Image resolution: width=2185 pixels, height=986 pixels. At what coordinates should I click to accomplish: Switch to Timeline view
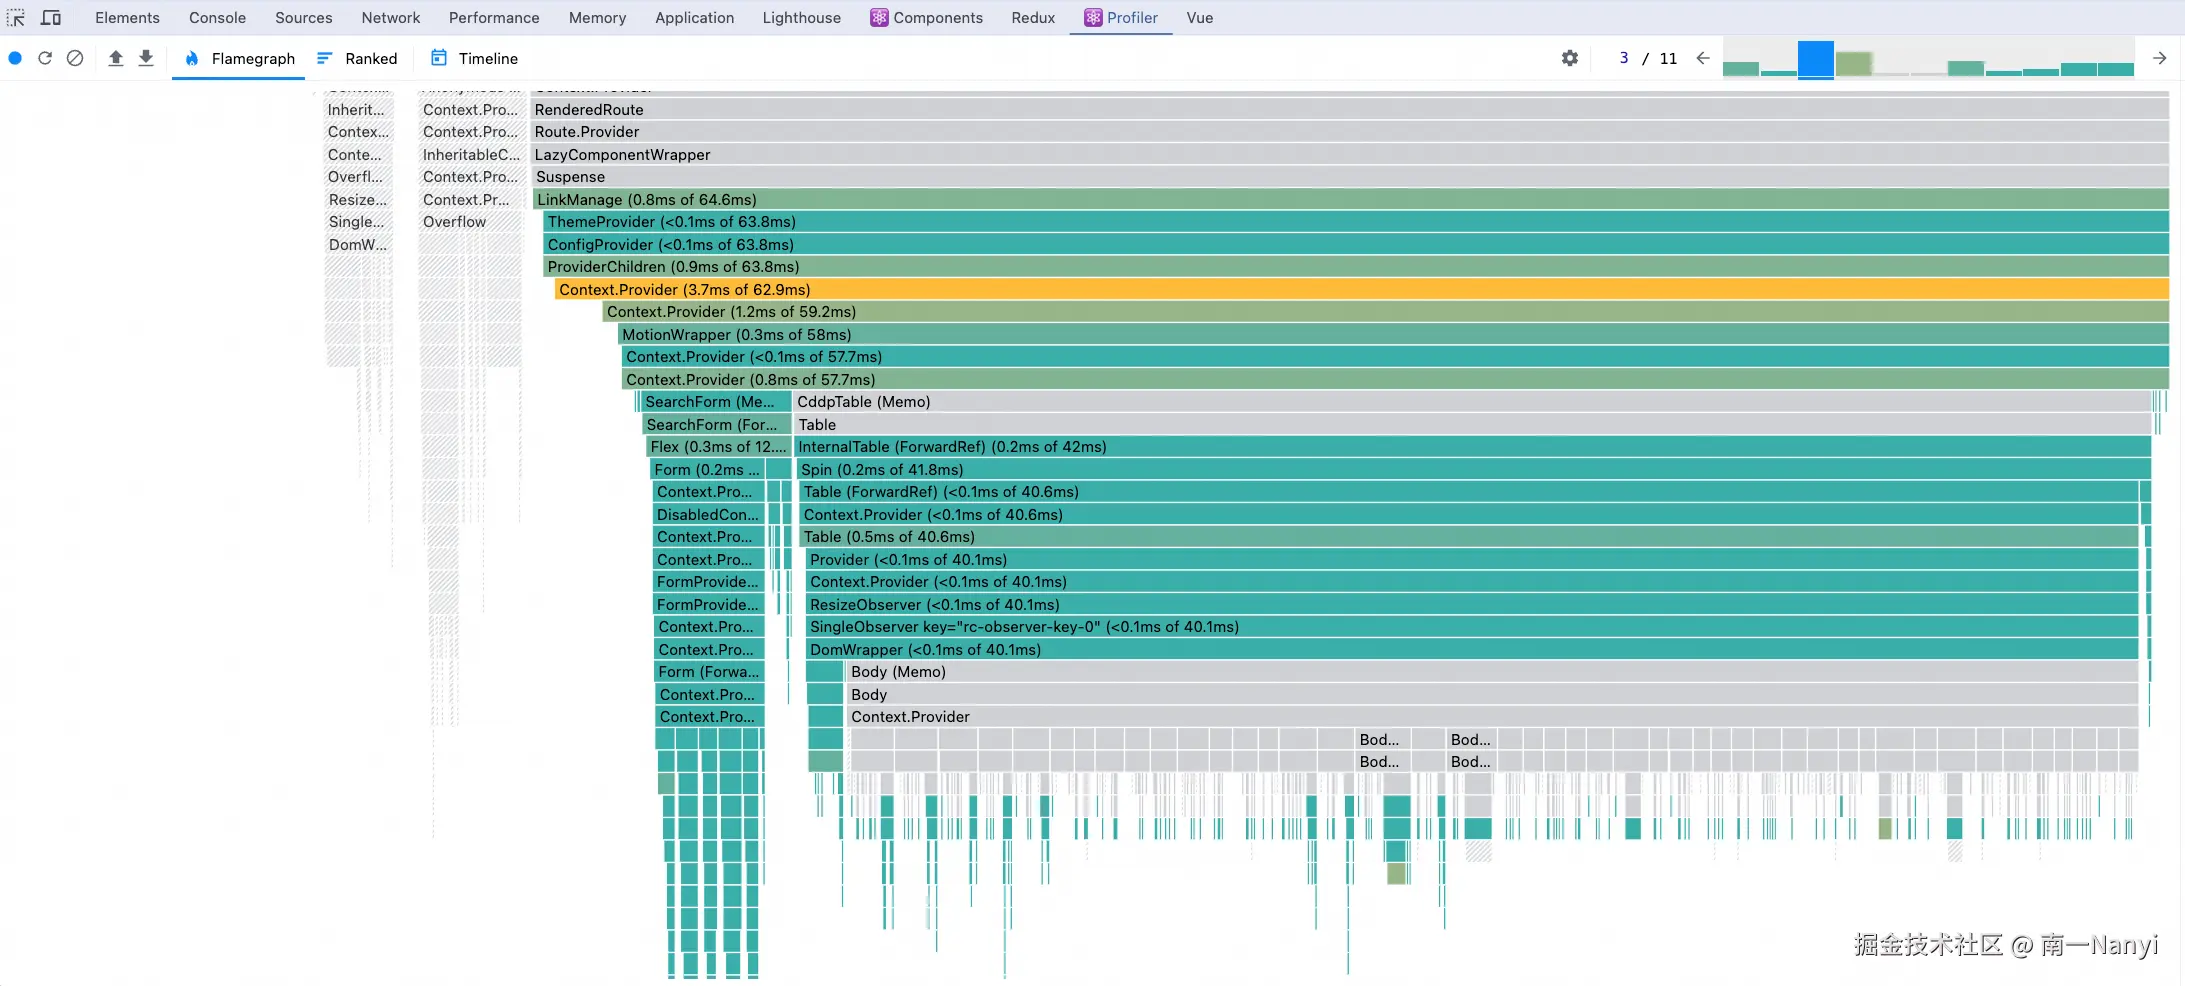[474, 58]
